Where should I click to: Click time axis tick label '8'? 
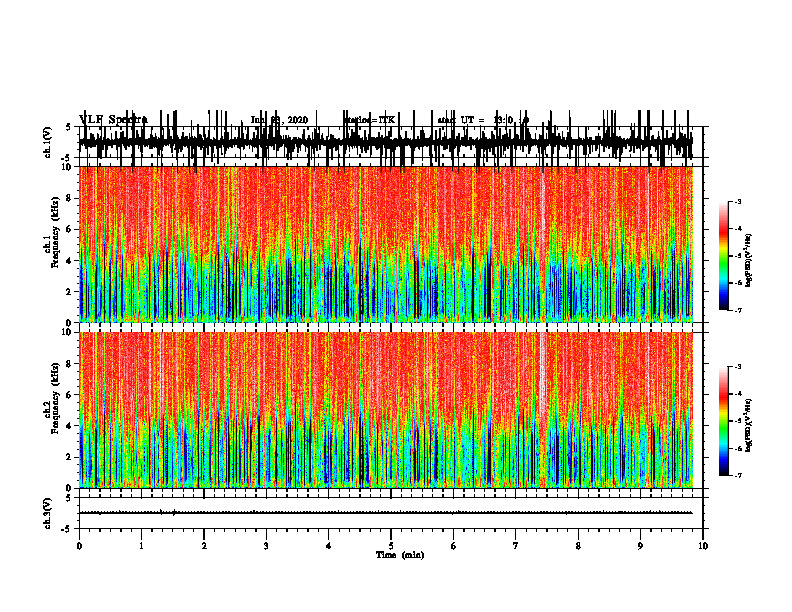[578, 546]
